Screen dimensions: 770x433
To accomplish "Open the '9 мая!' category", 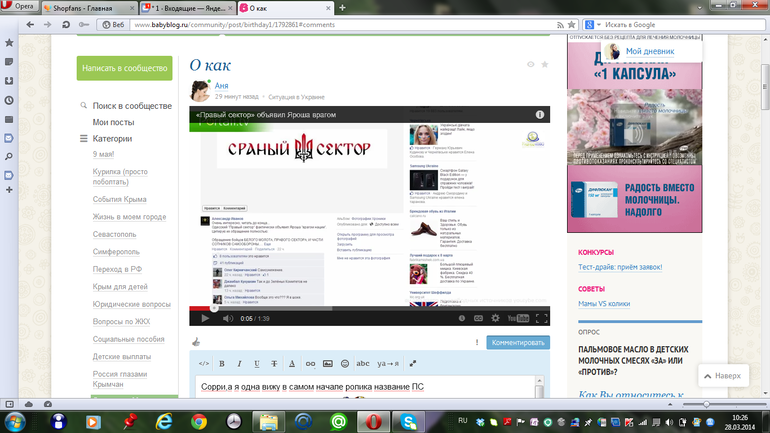I will click(103, 154).
